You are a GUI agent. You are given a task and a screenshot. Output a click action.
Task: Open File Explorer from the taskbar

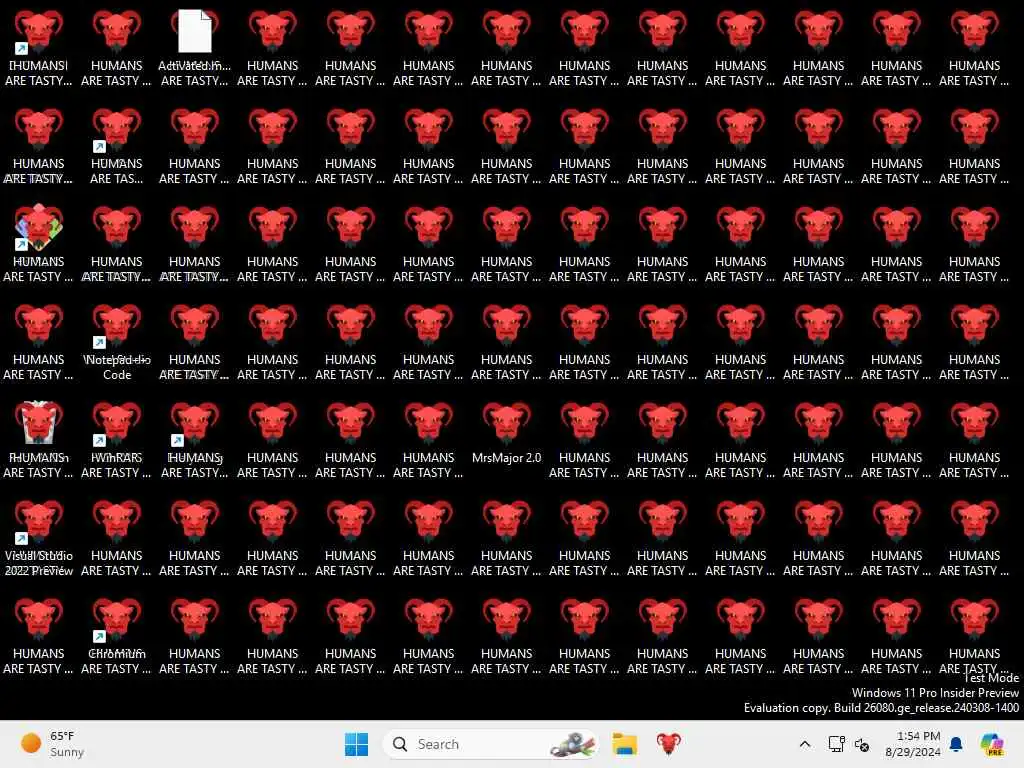click(624, 744)
